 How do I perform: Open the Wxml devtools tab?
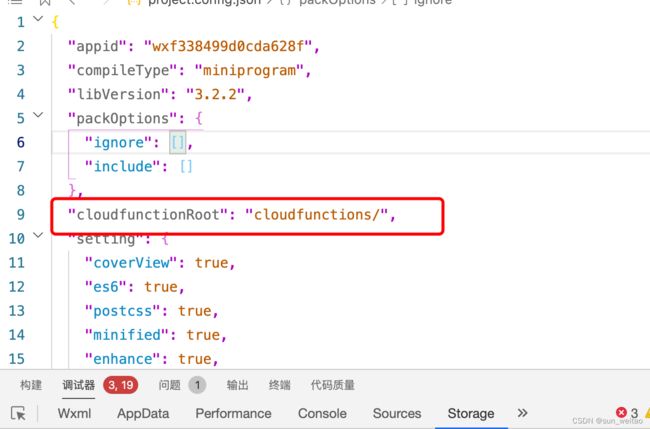[x=74, y=413]
